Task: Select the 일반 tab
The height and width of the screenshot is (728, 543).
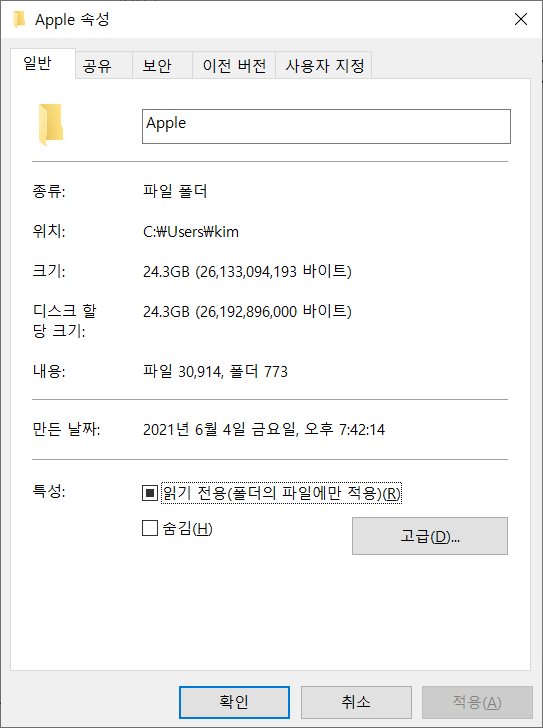Action: click(x=43, y=63)
